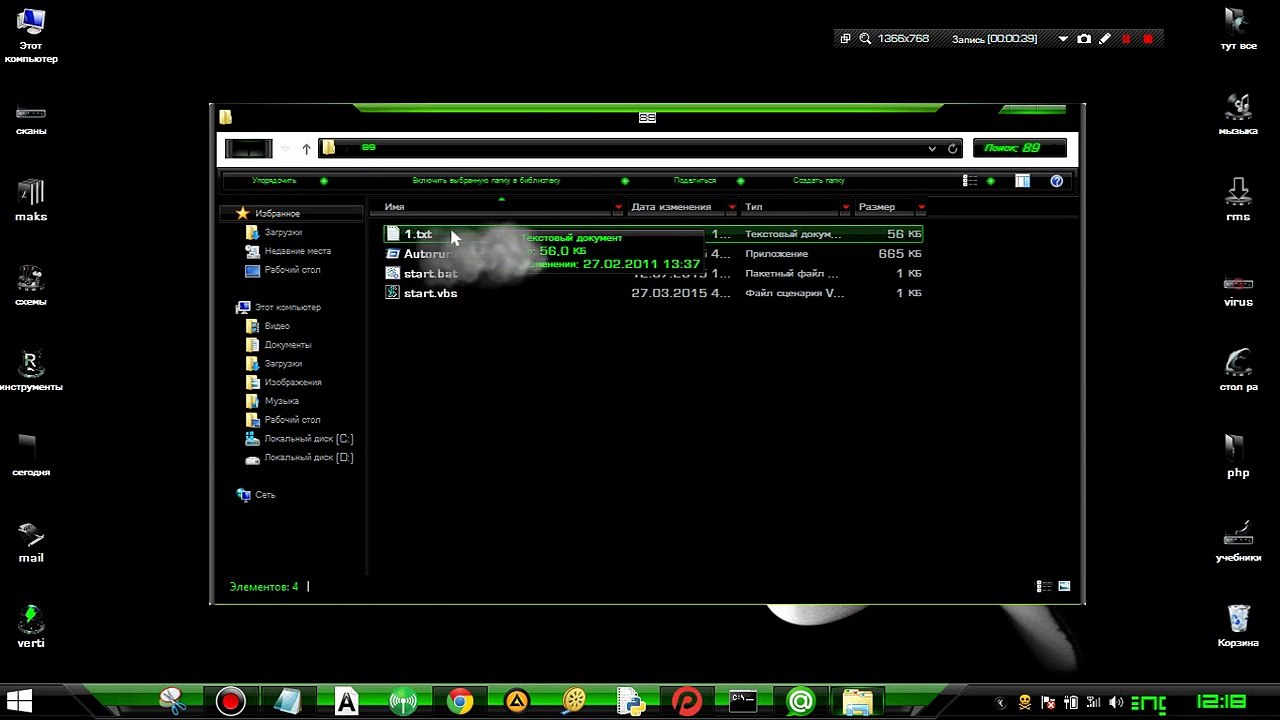Viewport: 1280px width, 720px height.
Task: Select Этот компьютер in navigation pane
Action: (287, 307)
